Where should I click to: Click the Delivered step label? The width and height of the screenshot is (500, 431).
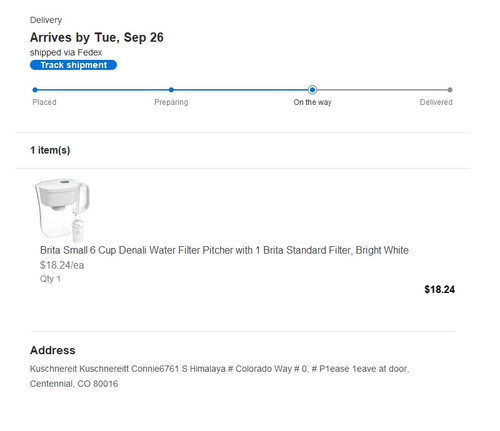point(436,102)
